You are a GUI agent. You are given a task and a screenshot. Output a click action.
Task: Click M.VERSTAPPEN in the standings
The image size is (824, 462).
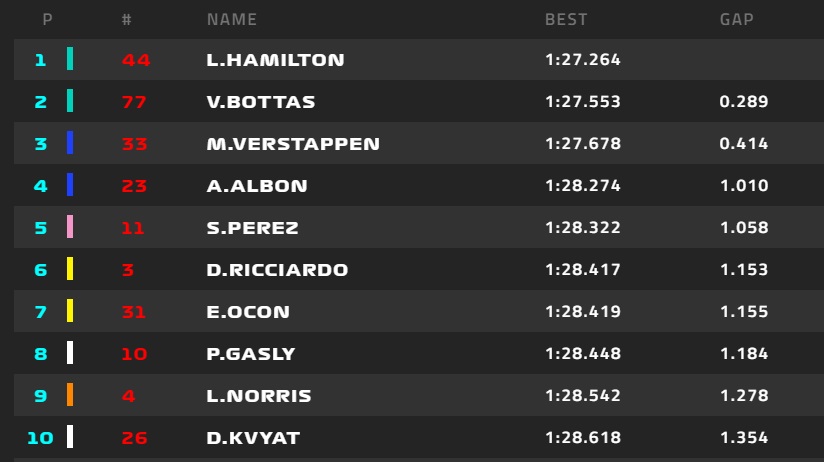coord(293,143)
